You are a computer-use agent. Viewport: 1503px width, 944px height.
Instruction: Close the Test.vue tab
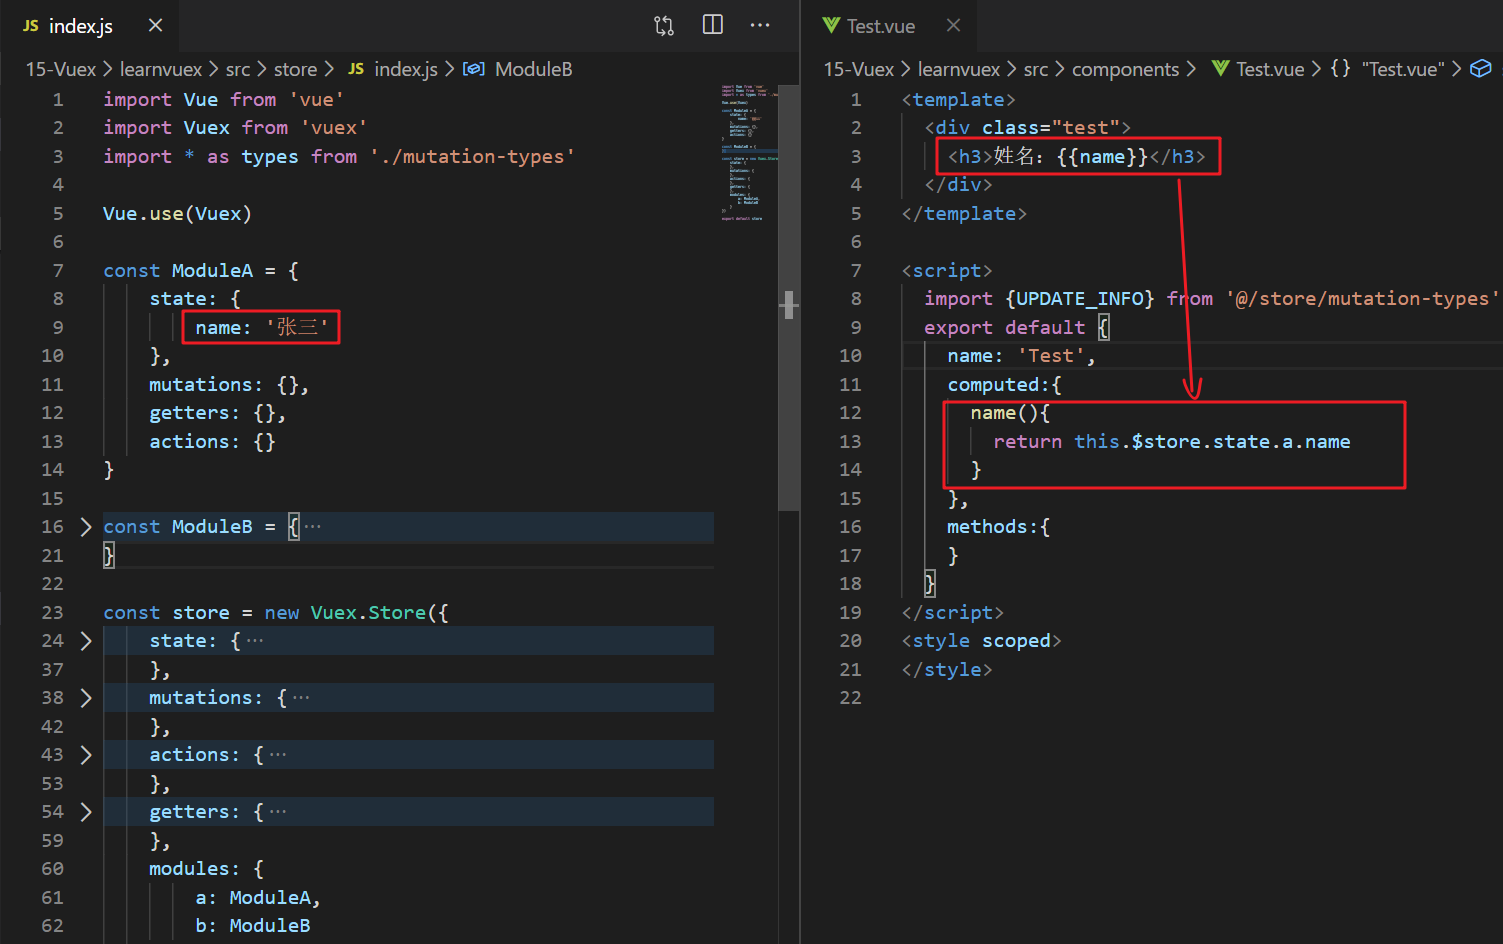pyautogui.click(x=953, y=25)
